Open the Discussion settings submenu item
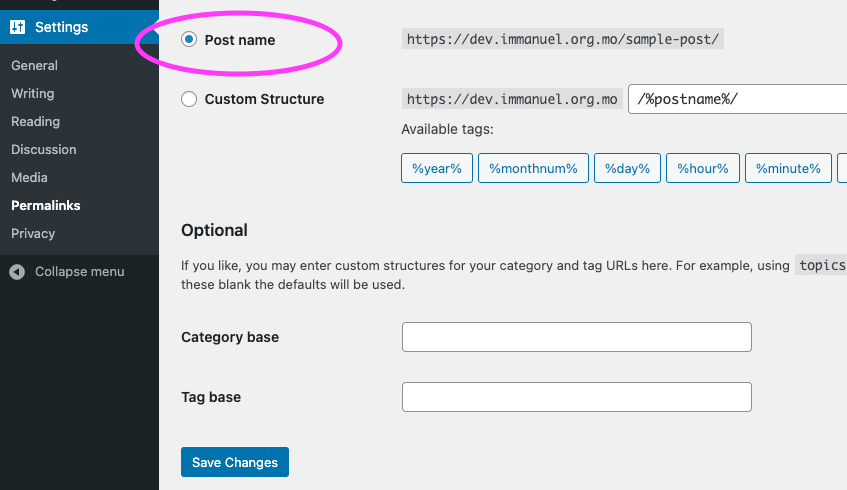 point(43,150)
